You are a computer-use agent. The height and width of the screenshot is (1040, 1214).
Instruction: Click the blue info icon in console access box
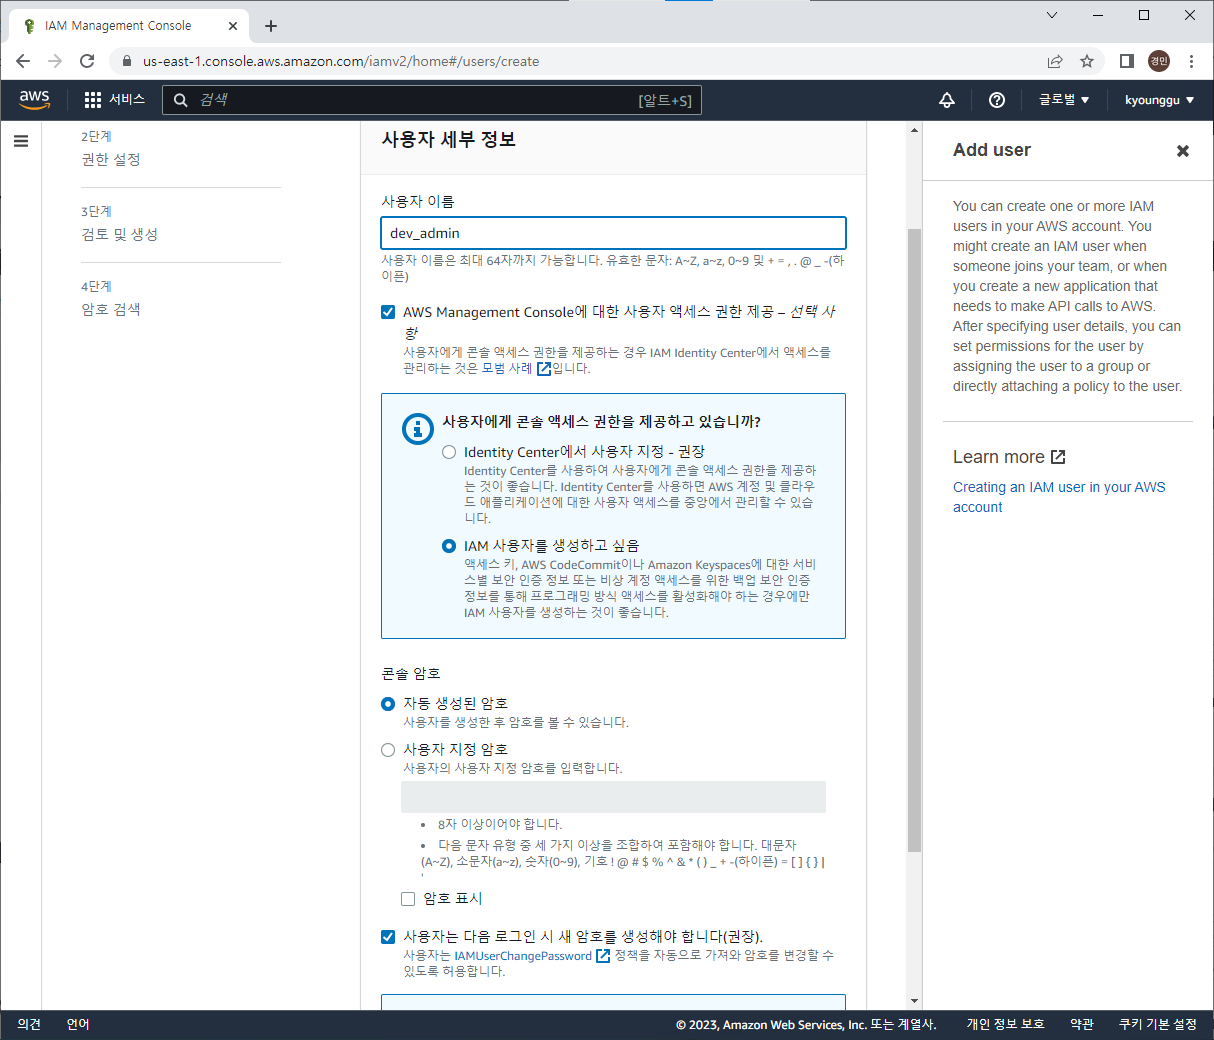point(417,428)
